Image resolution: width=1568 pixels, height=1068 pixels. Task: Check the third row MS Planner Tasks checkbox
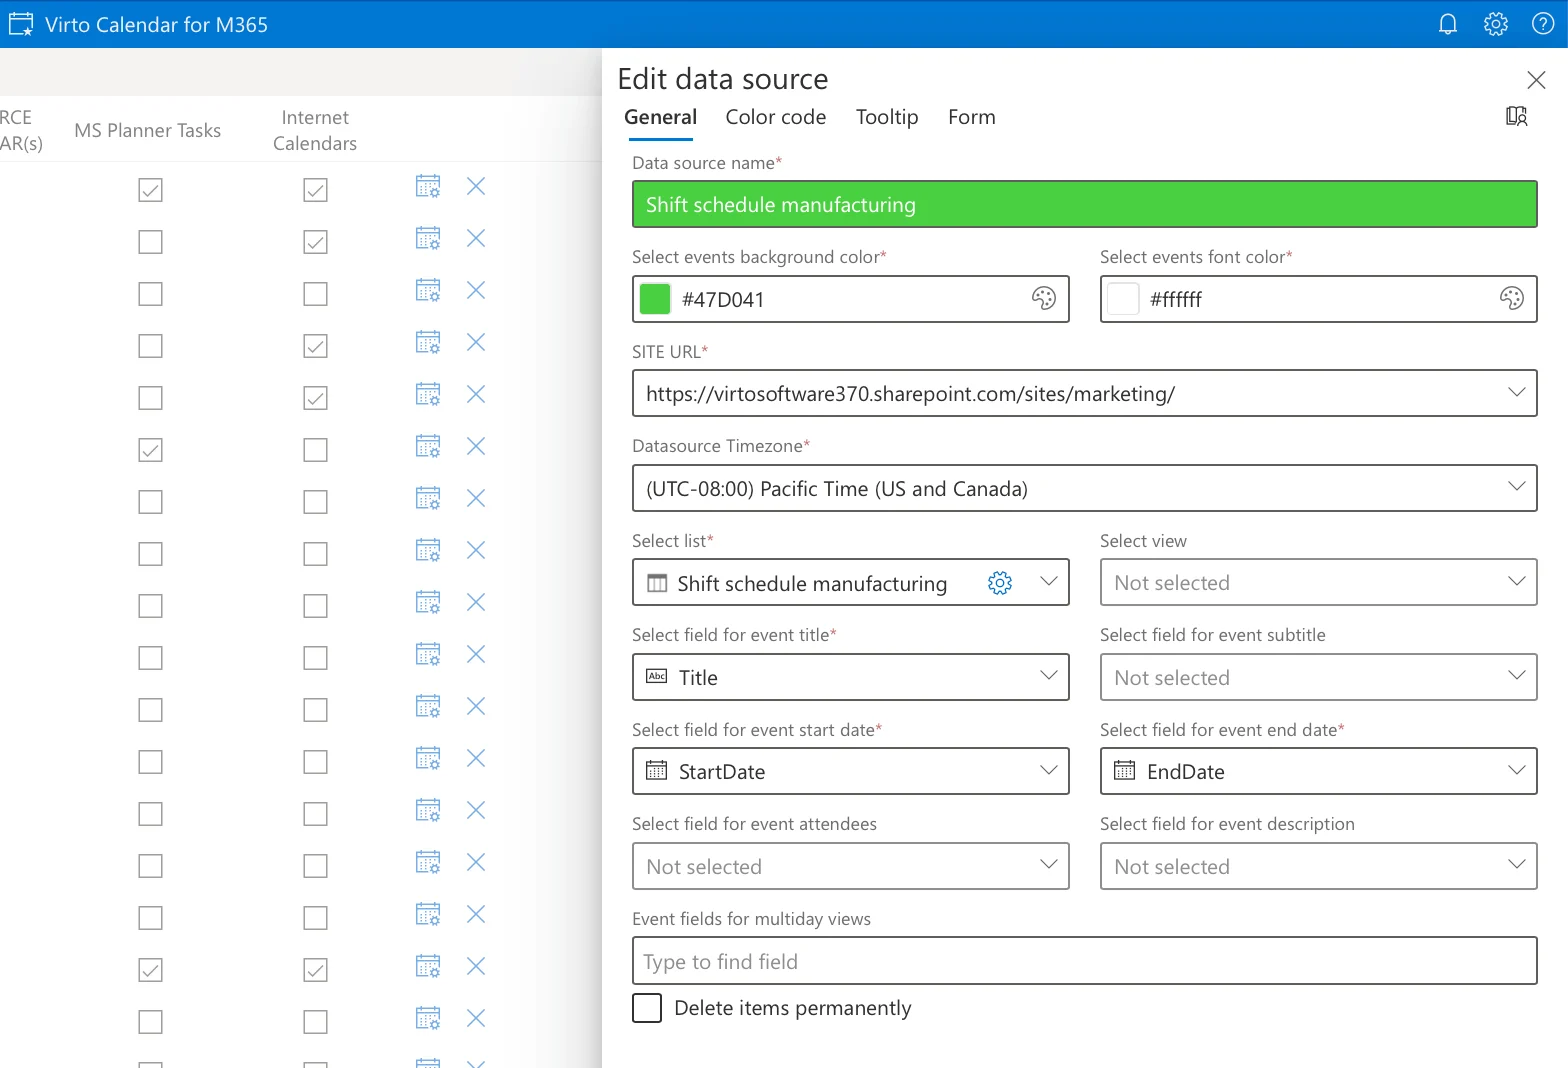[x=150, y=294]
